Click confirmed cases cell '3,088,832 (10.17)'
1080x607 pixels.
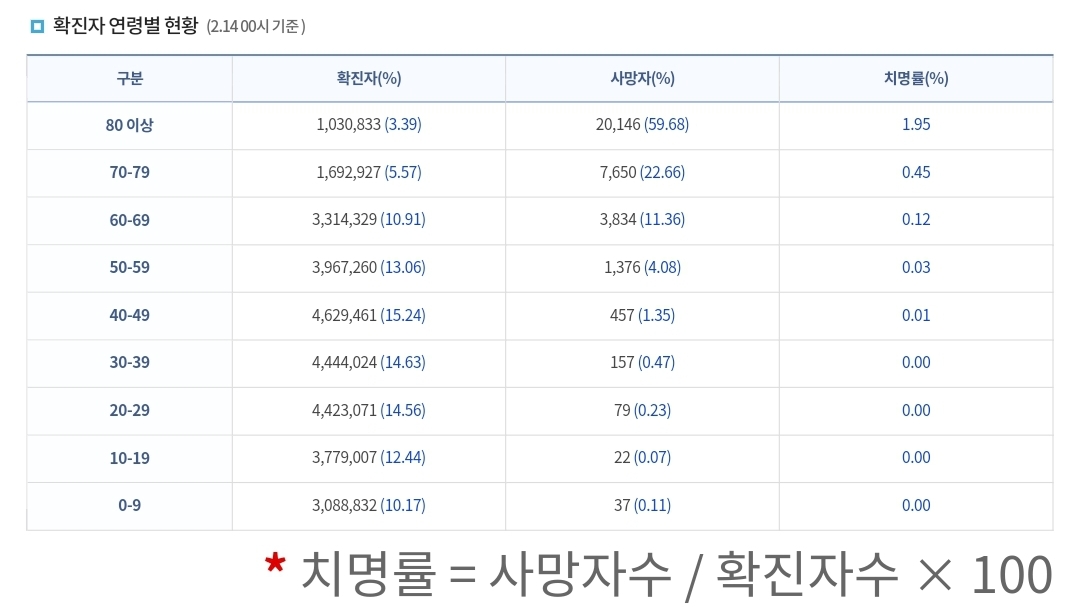[x=368, y=506]
